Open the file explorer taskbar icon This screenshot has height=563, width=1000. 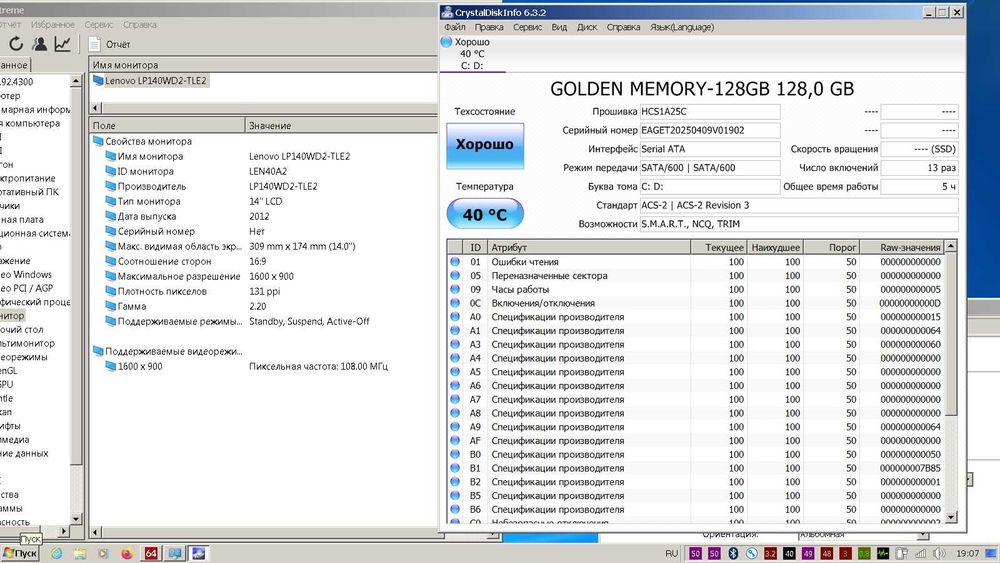80,553
